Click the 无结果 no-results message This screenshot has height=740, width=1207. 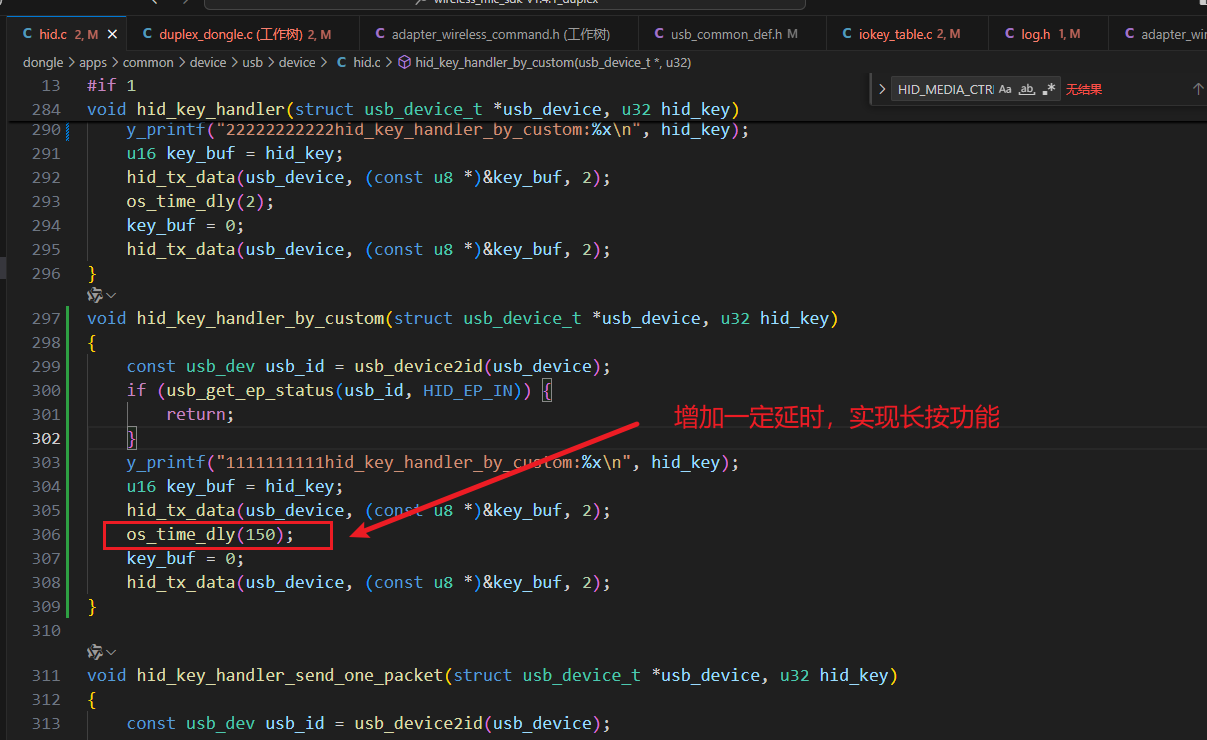[x=1084, y=89]
